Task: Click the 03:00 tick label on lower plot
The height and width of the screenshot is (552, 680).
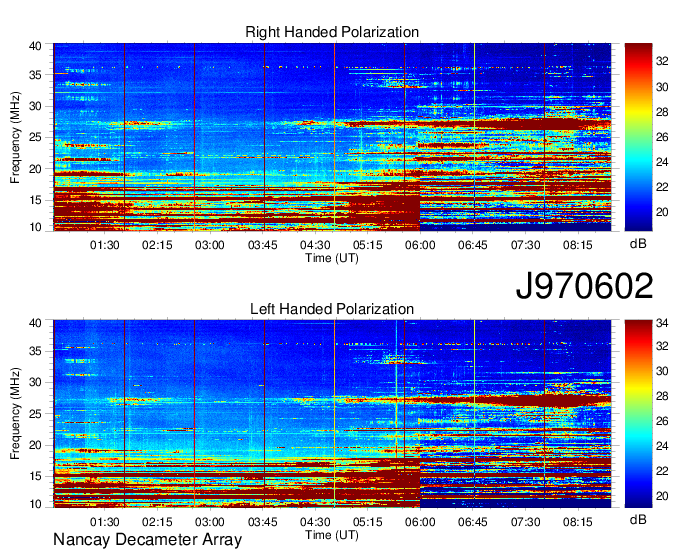Action: click(x=210, y=522)
